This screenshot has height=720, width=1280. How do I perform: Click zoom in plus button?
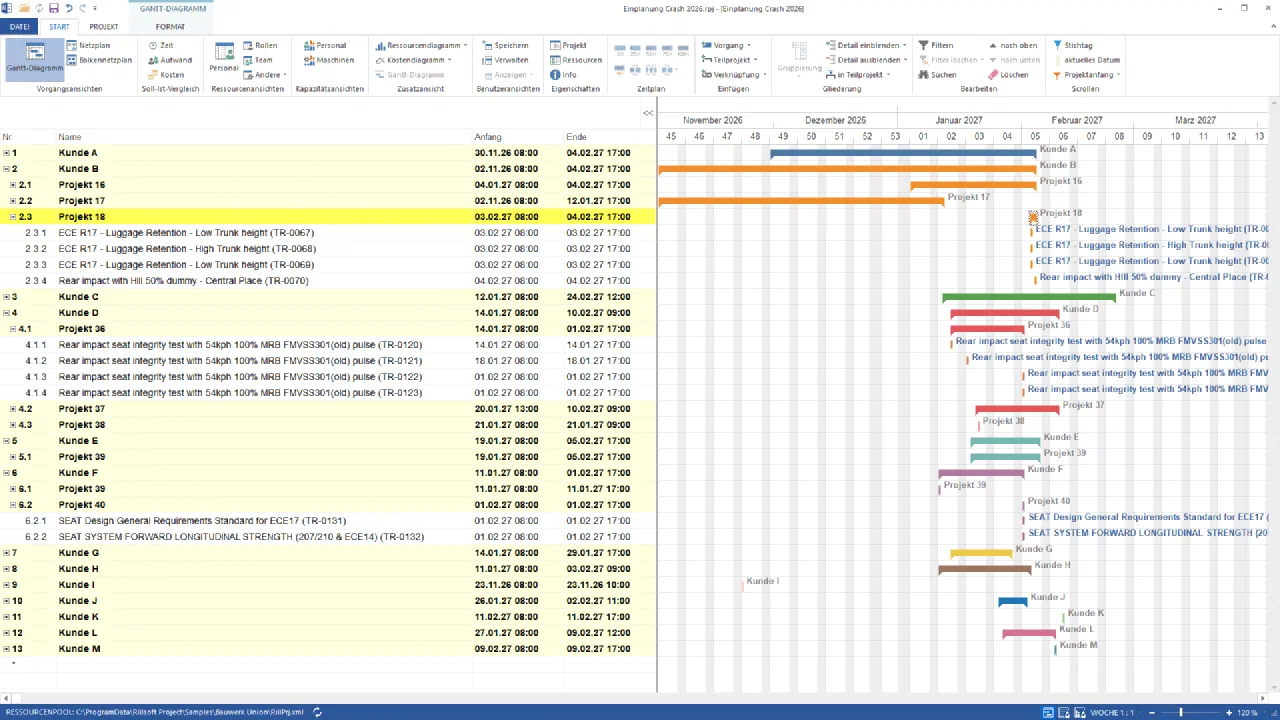tap(1228, 712)
